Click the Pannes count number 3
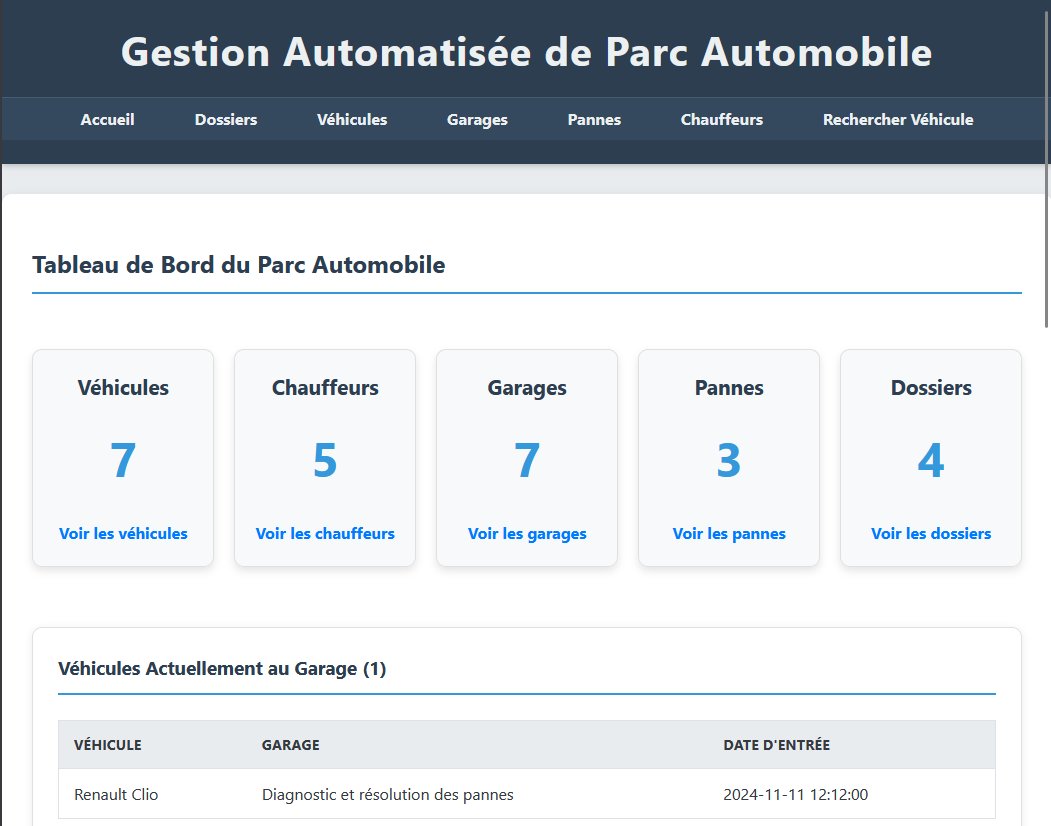 [x=729, y=461]
